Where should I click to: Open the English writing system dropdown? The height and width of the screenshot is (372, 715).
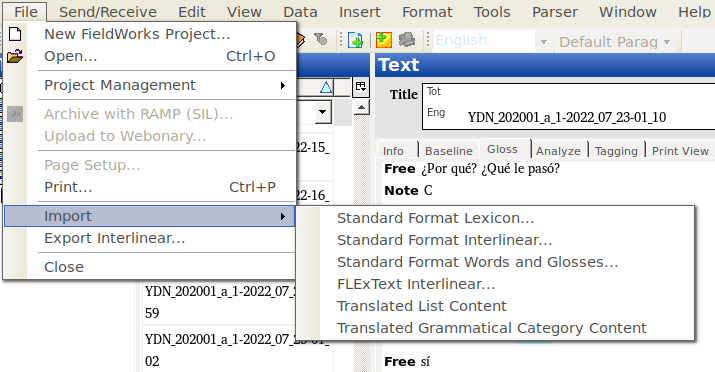[544, 42]
